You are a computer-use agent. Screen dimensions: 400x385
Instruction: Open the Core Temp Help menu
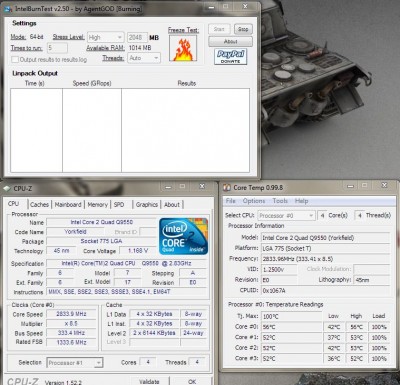[x=301, y=201]
